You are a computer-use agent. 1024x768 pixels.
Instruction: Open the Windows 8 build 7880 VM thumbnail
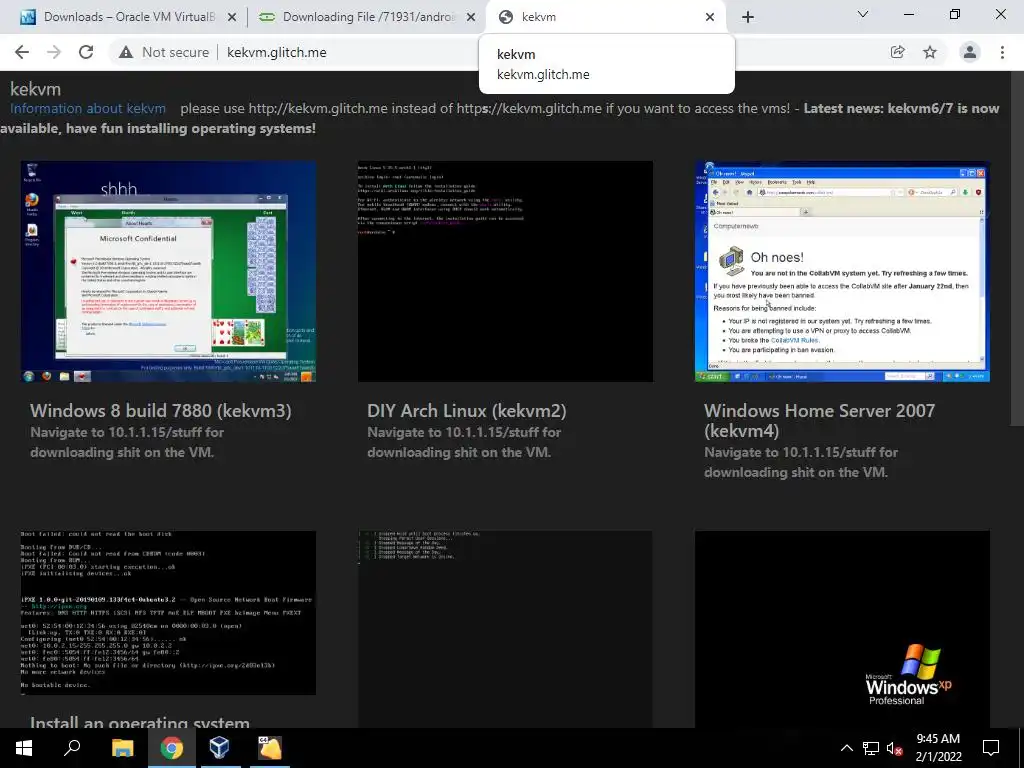tap(168, 271)
